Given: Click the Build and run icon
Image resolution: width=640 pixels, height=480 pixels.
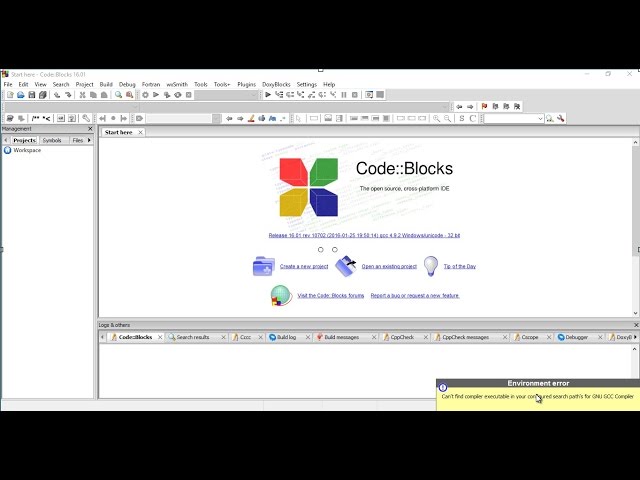Looking at the screenshot, I should click(167, 95).
